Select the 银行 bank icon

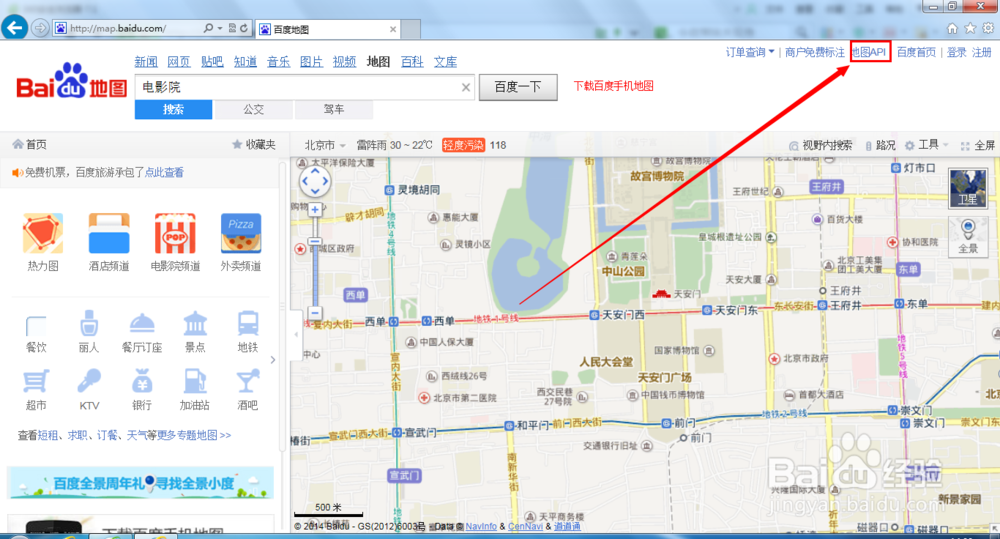[x=142, y=381]
